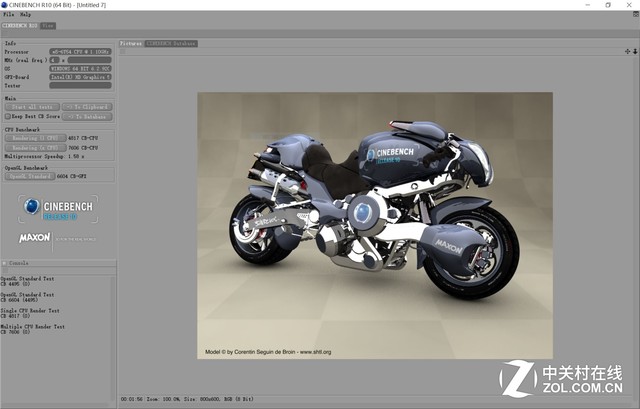Click the Cinebench globe logo
The image size is (640, 409).
pyautogui.click(x=32, y=207)
